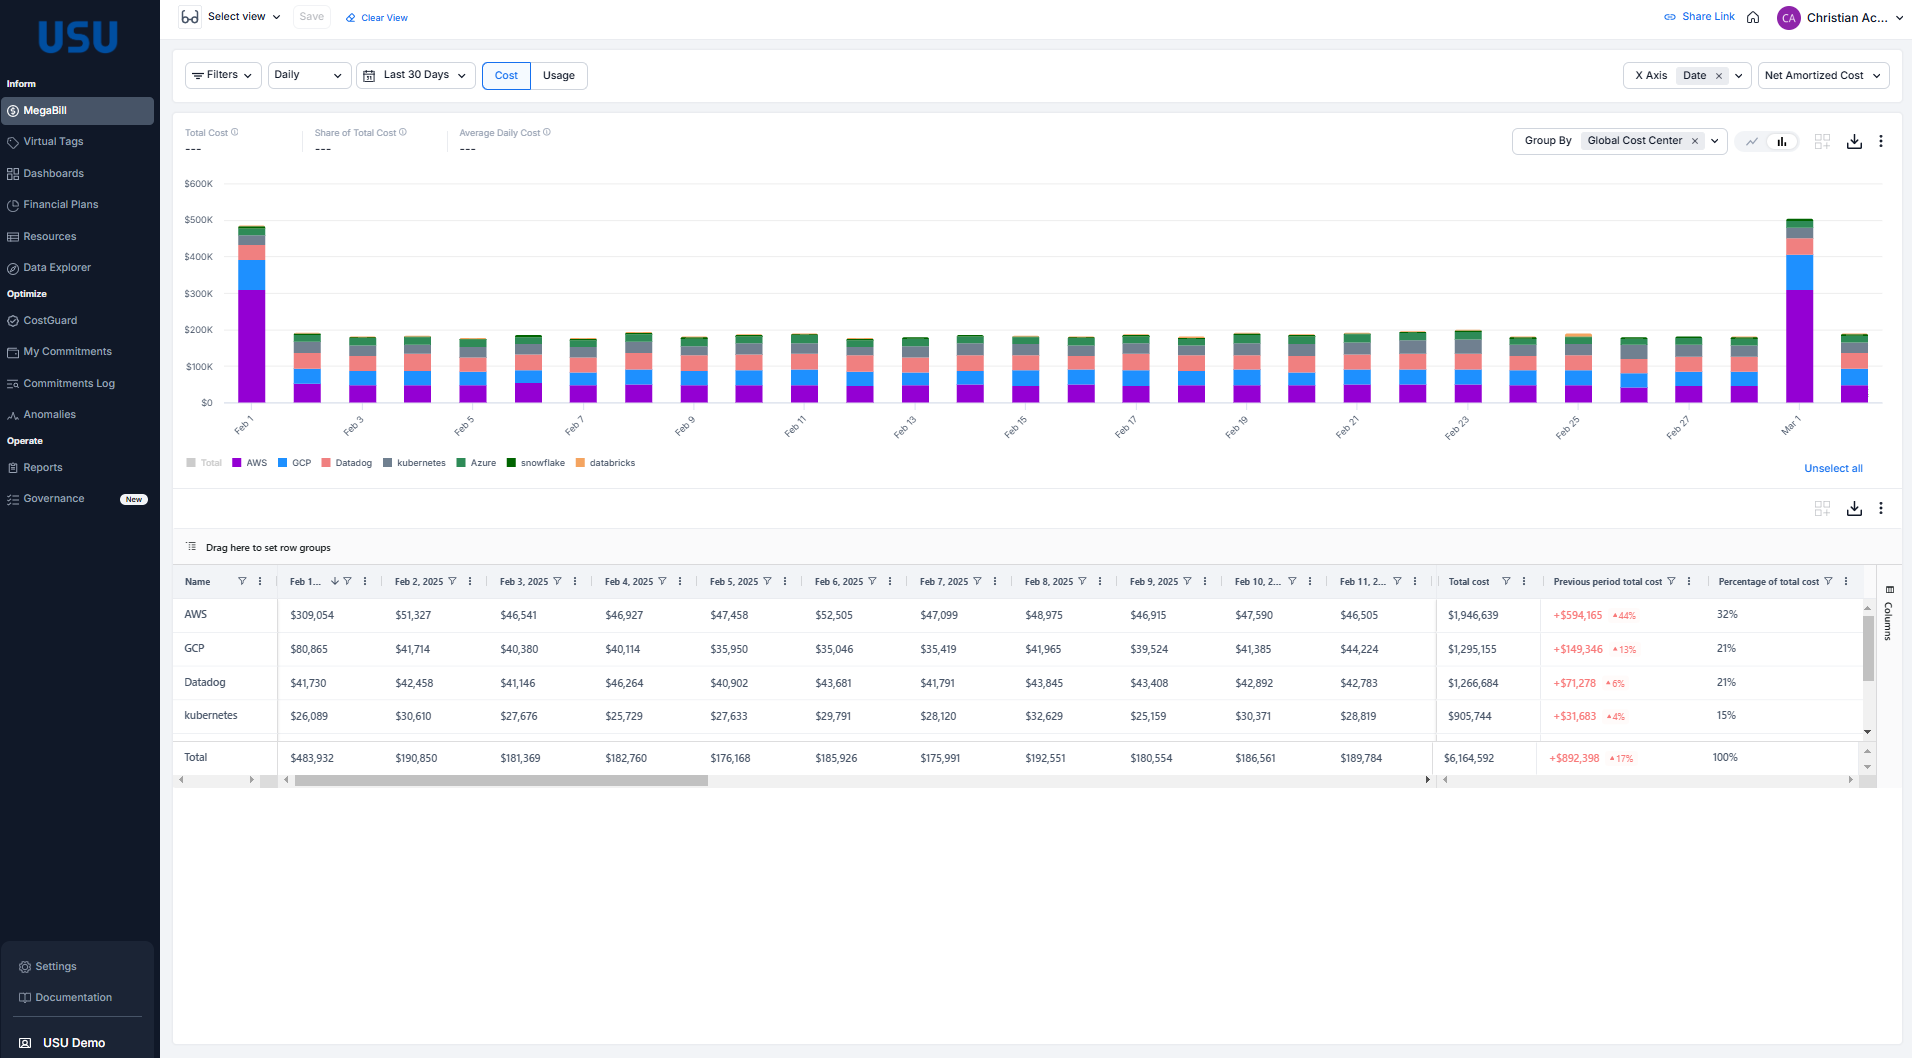This screenshot has width=1912, height=1058.
Task: Open the Net Amortized Cost dropdown
Action: coord(1824,76)
